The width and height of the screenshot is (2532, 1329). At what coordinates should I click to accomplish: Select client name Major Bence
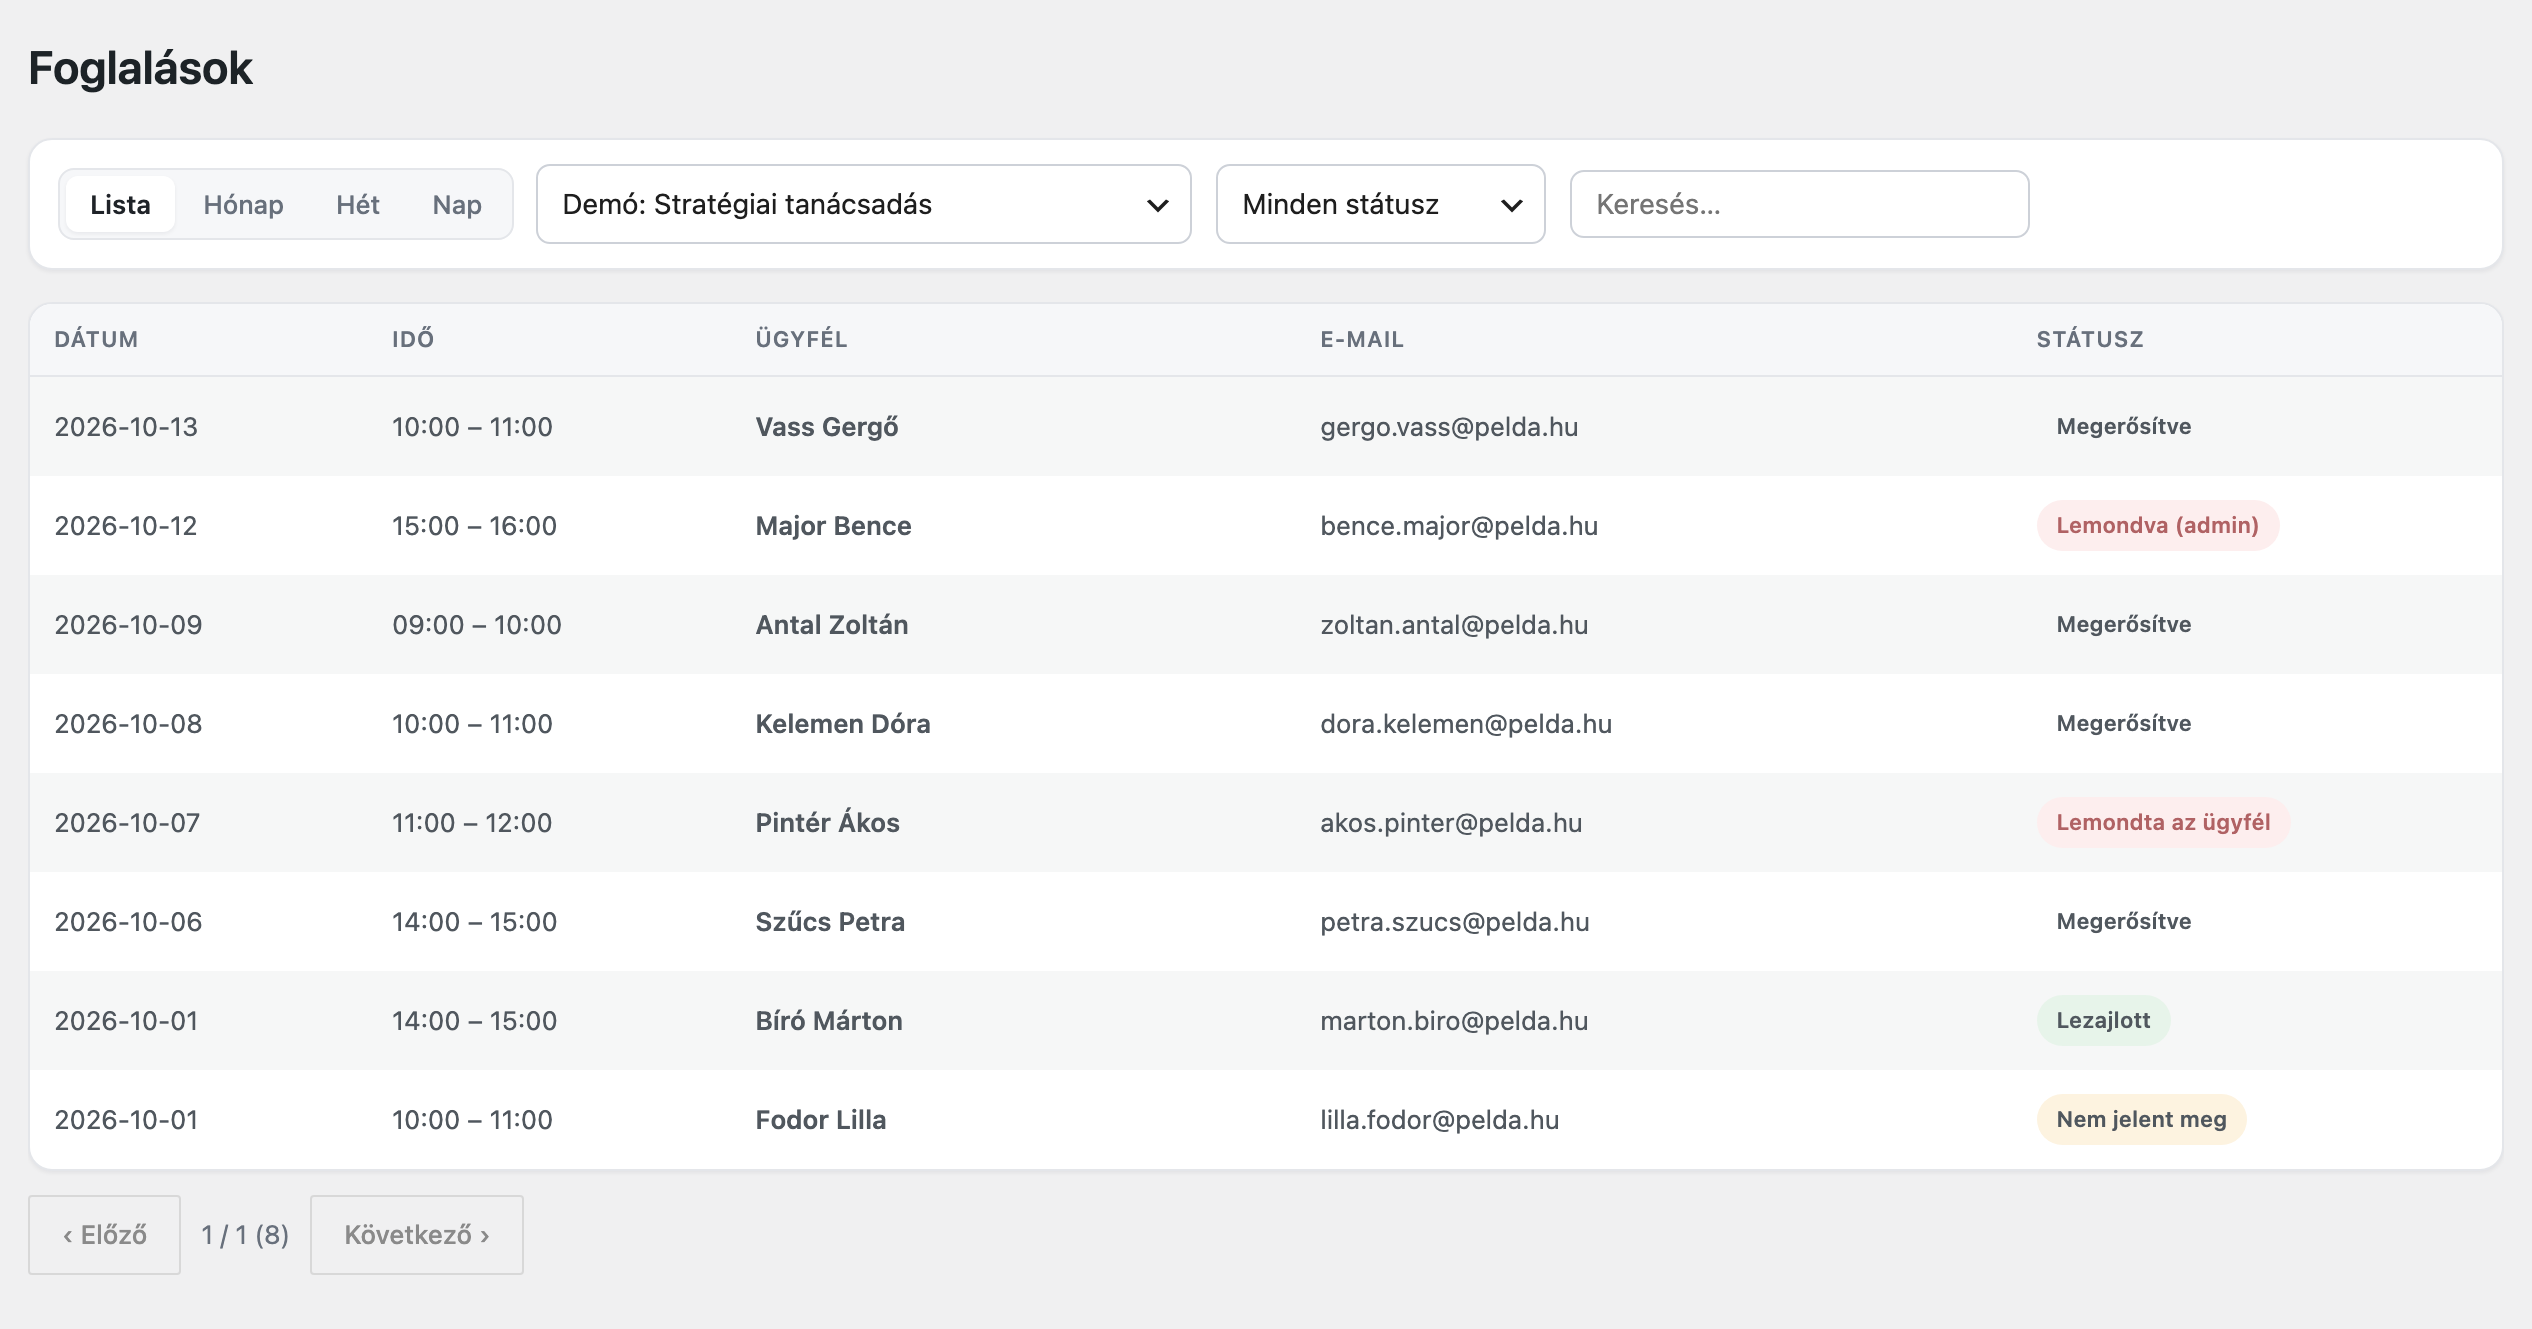(833, 526)
